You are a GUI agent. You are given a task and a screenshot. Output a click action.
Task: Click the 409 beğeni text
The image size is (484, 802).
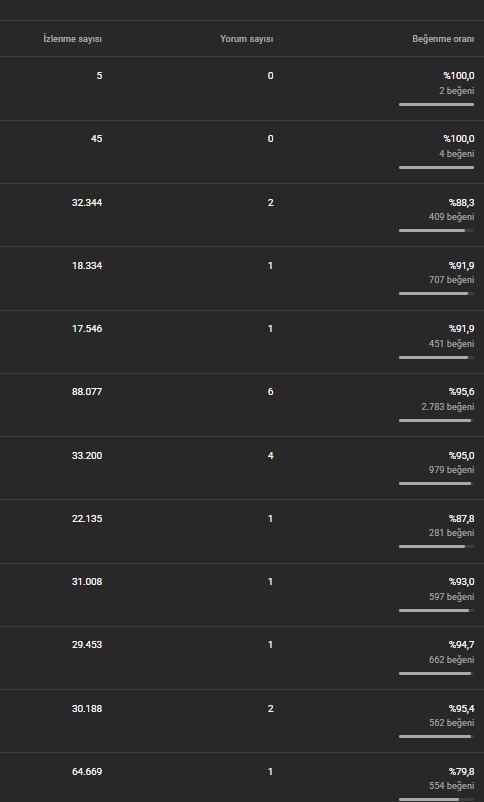pyautogui.click(x=451, y=217)
